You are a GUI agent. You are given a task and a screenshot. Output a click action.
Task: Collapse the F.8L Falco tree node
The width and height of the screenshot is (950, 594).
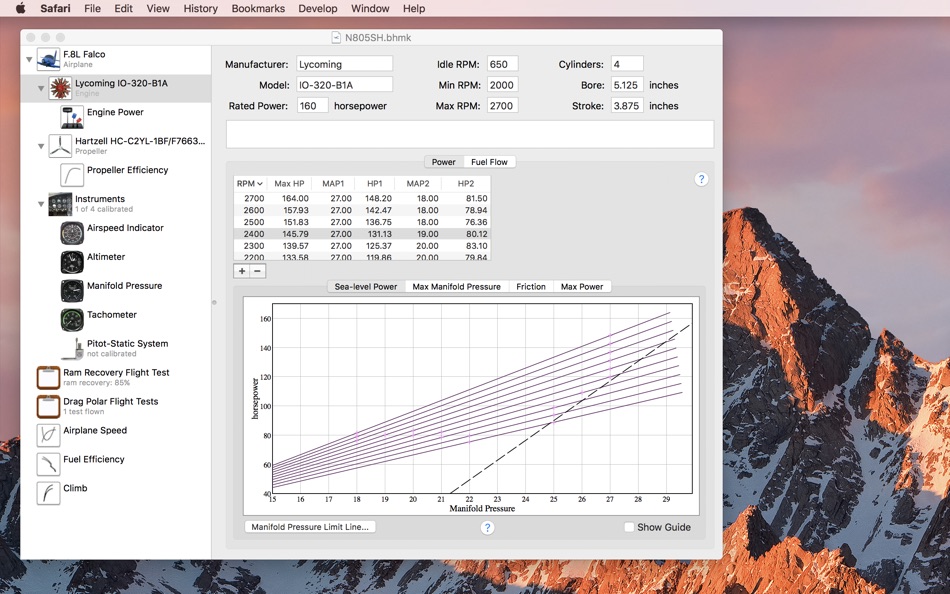click(28, 59)
